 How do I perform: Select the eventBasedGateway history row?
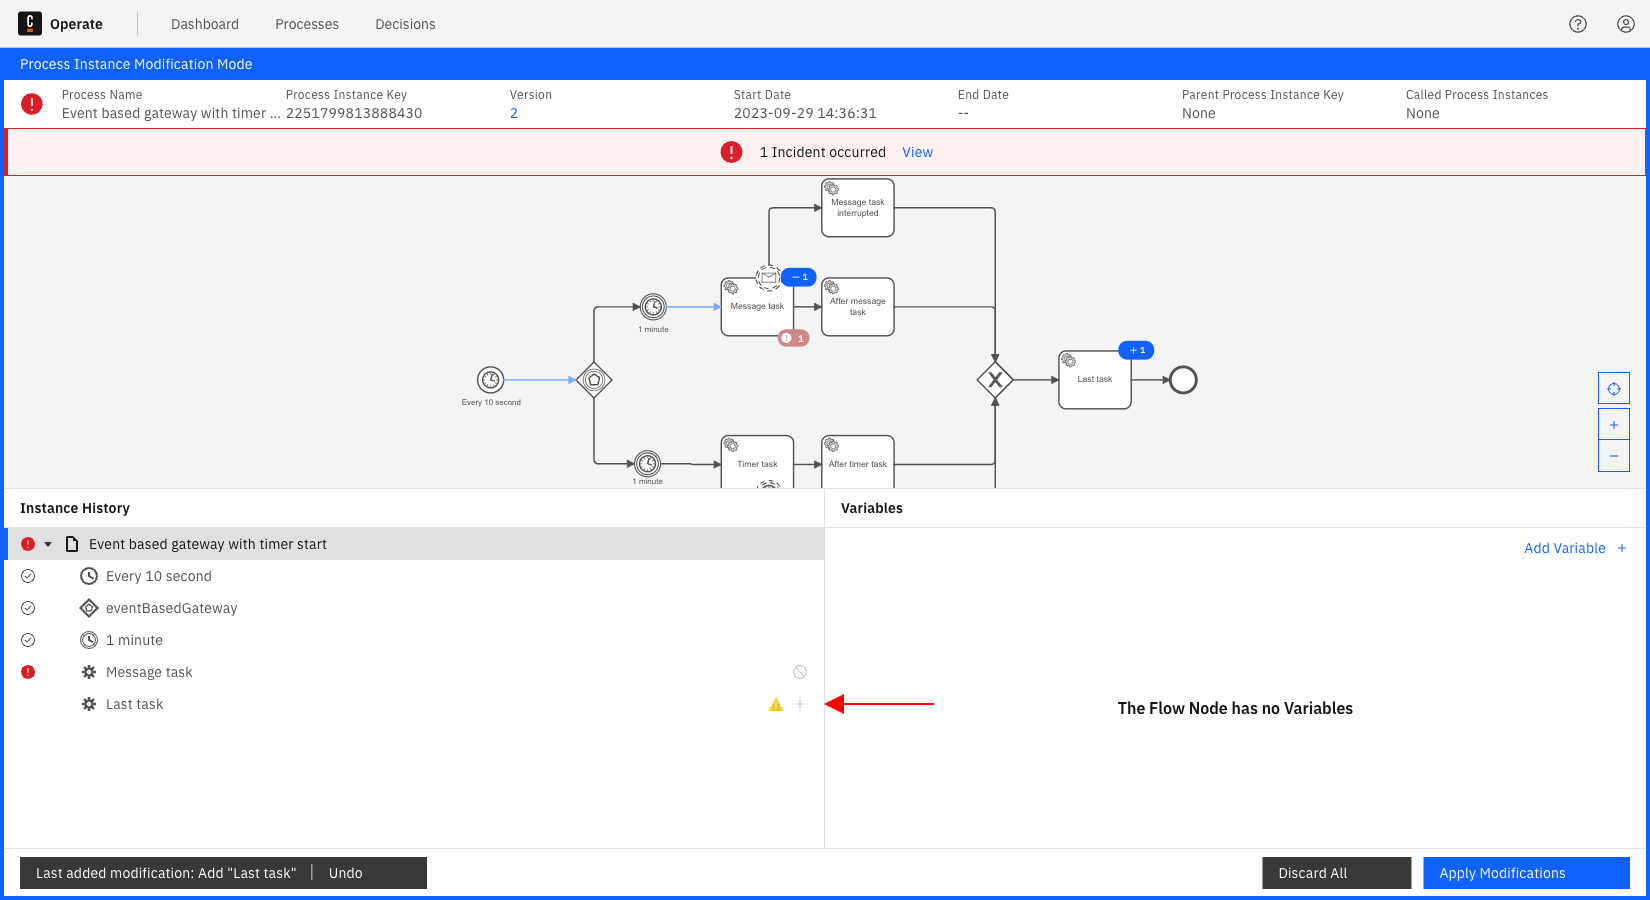click(x=171, y=609)
